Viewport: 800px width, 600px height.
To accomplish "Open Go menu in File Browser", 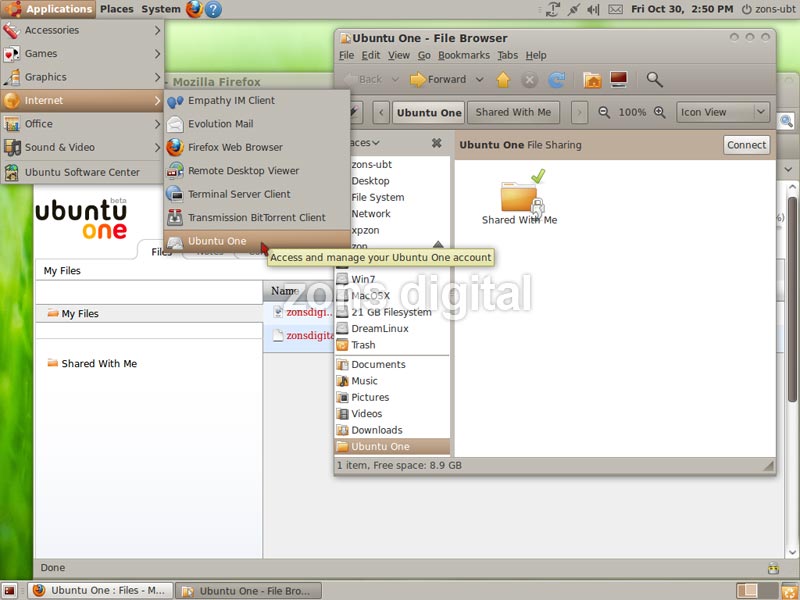I will (424, 55).
